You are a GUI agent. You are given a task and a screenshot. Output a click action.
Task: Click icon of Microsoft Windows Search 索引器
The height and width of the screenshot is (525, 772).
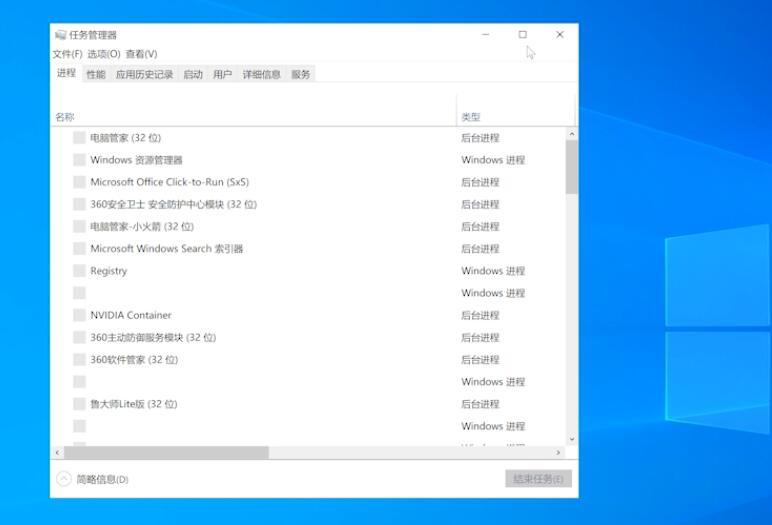click(79, 248)
